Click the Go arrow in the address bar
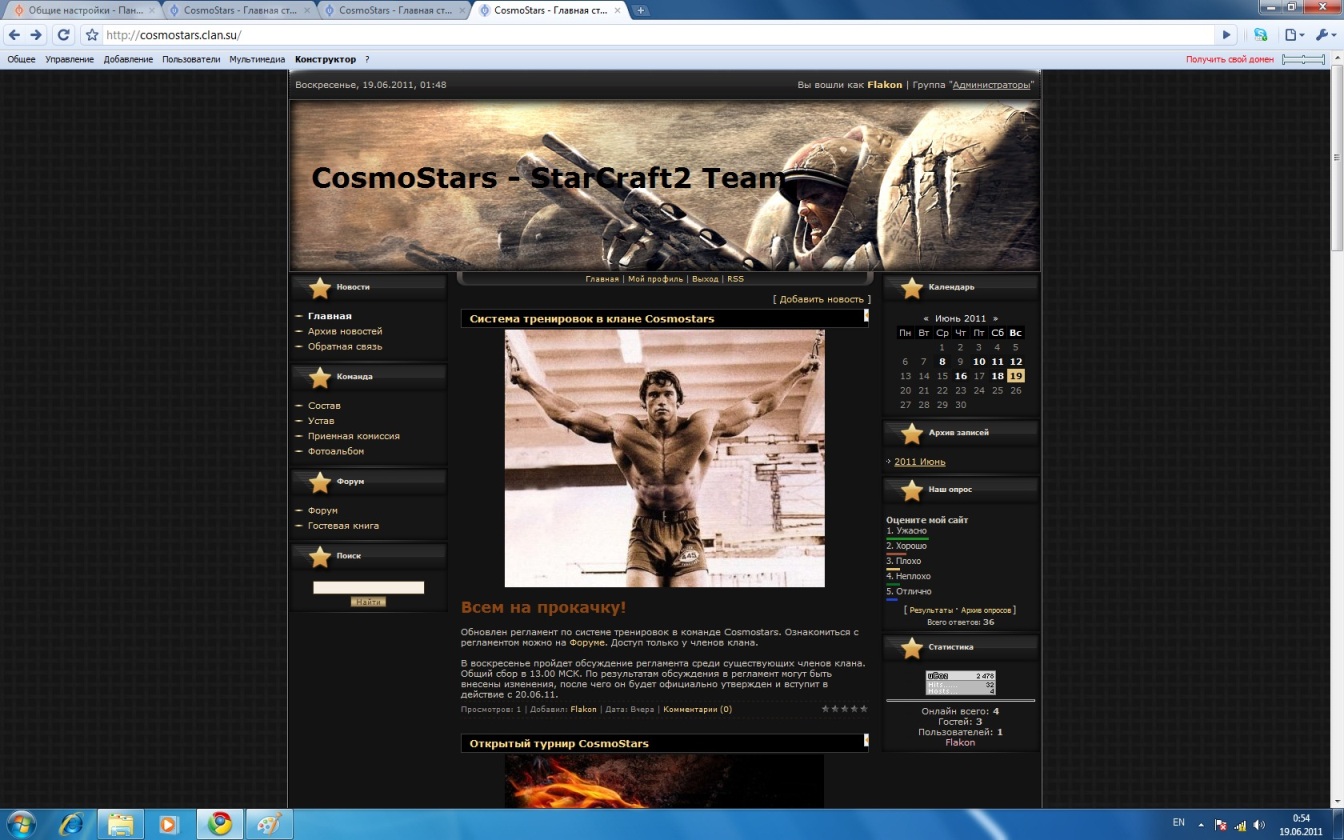The height and width of the screenshot is (840, 1344). [1226, 35]
